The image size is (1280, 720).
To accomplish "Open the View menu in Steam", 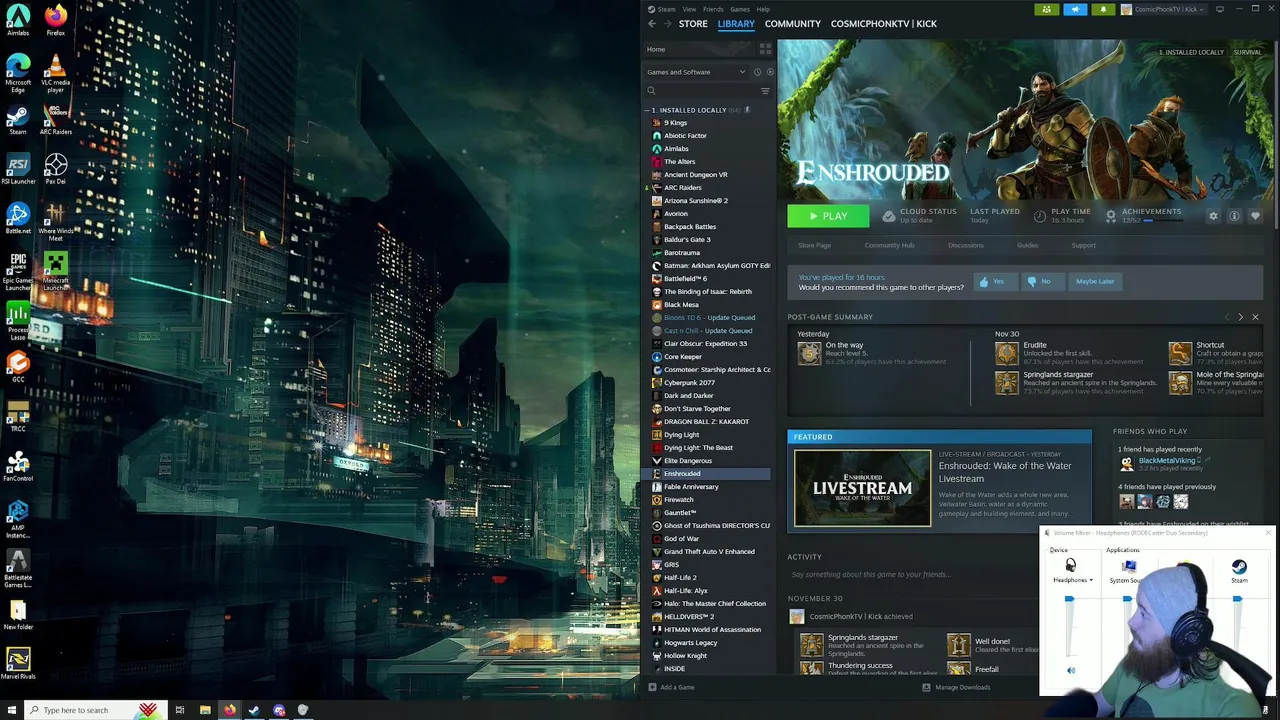I will click(x=689, y=9).
